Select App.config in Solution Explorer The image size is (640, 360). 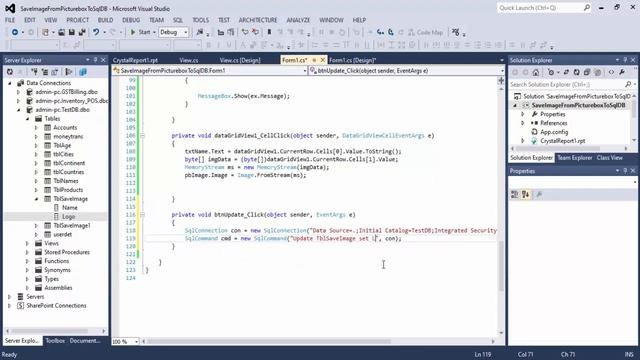click(x=554, y=132)
